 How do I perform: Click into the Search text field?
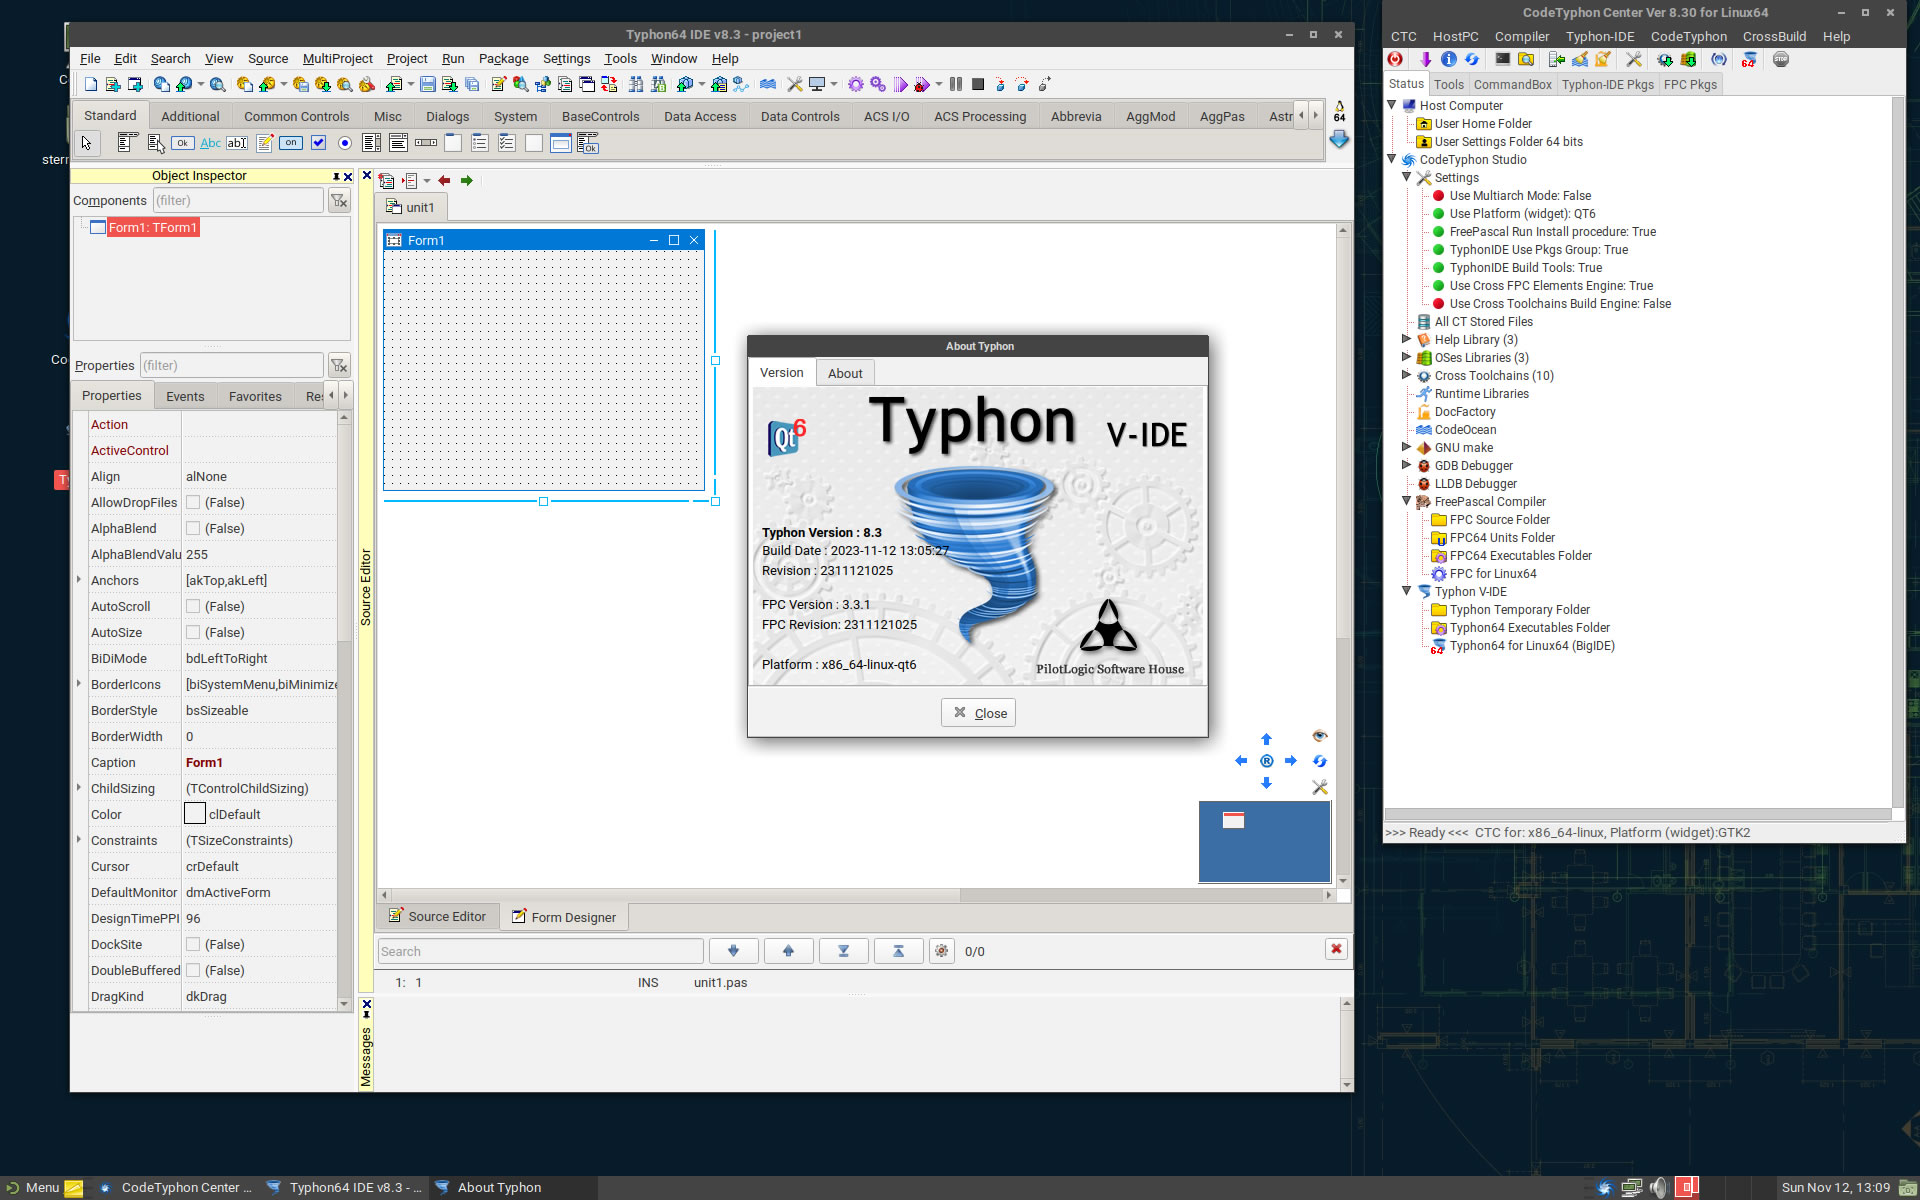540,951
